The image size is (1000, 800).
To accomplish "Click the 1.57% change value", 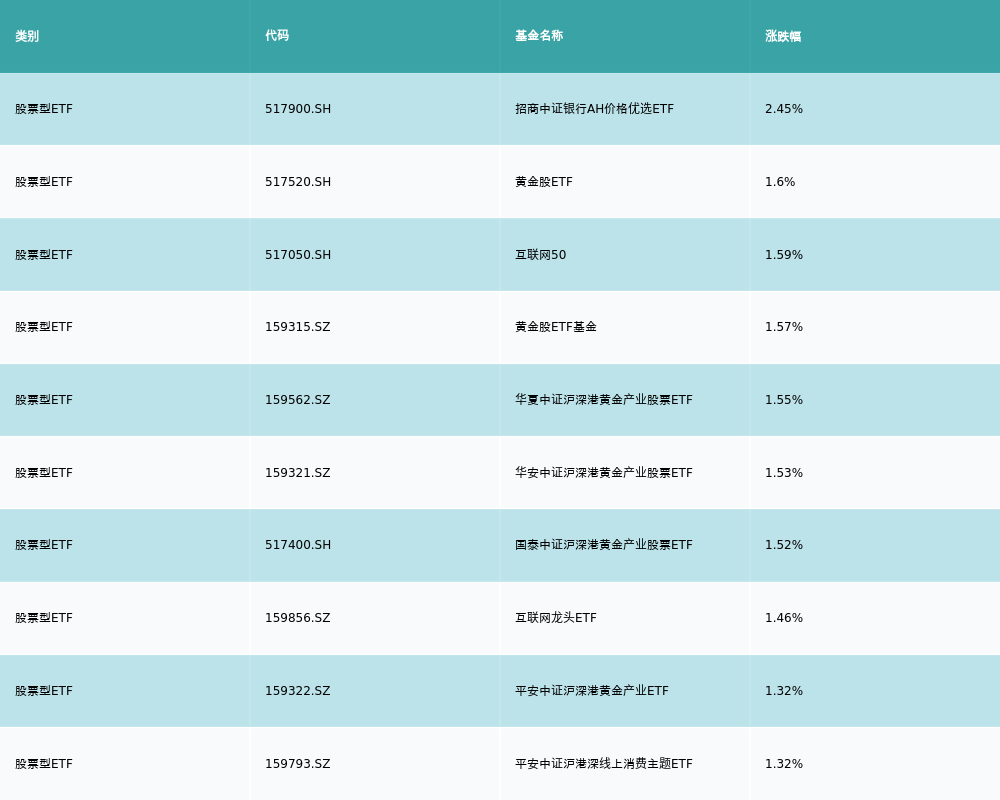I will pos(784,327).
